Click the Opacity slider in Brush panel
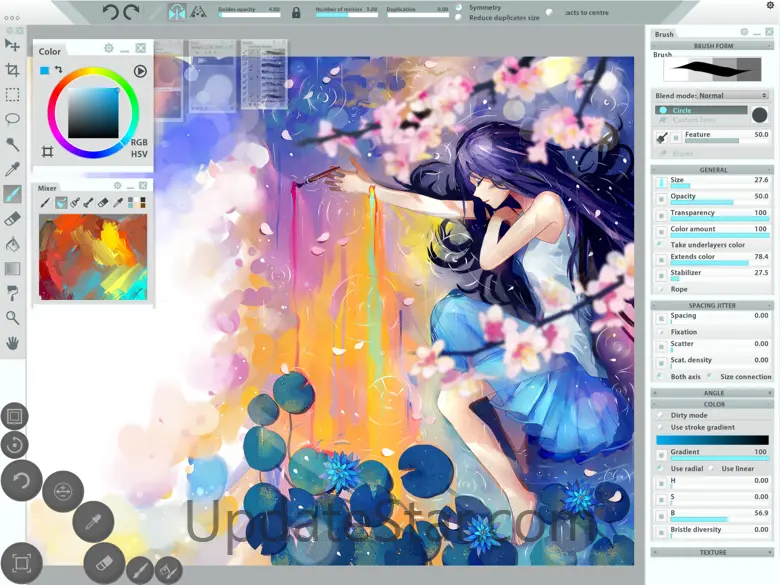 709,201
